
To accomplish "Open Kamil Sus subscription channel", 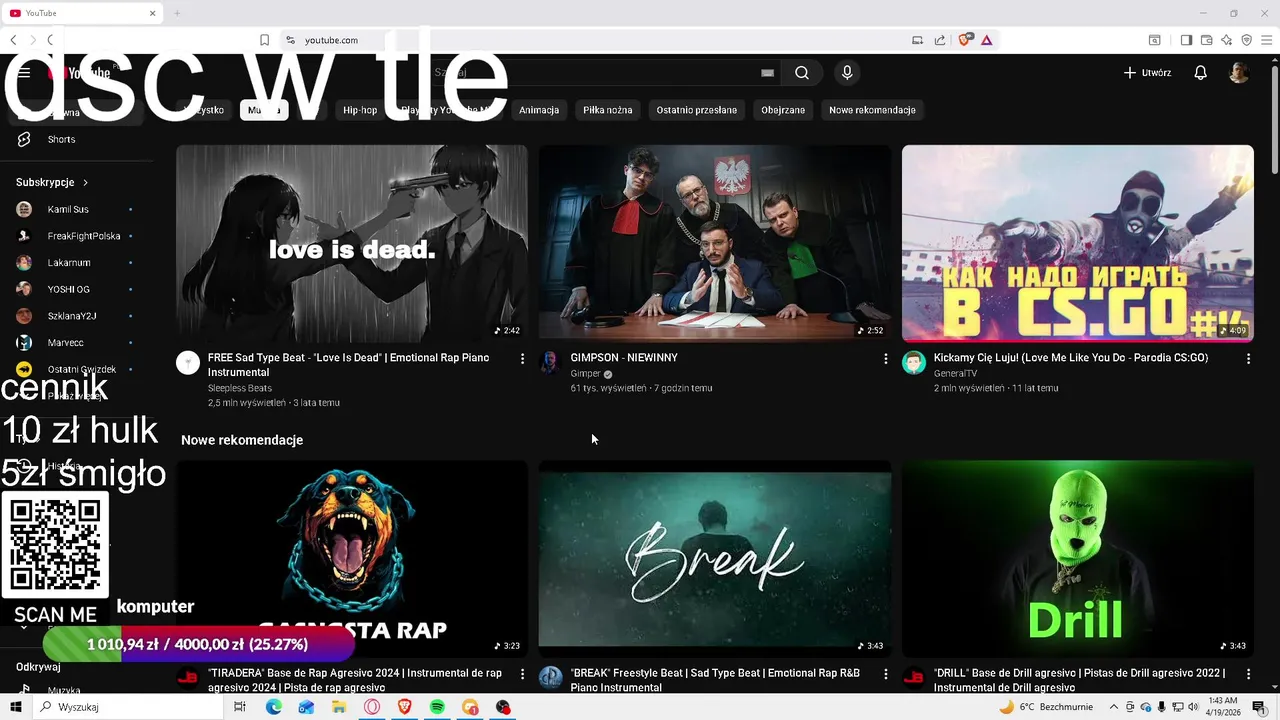I will [68, 209].
